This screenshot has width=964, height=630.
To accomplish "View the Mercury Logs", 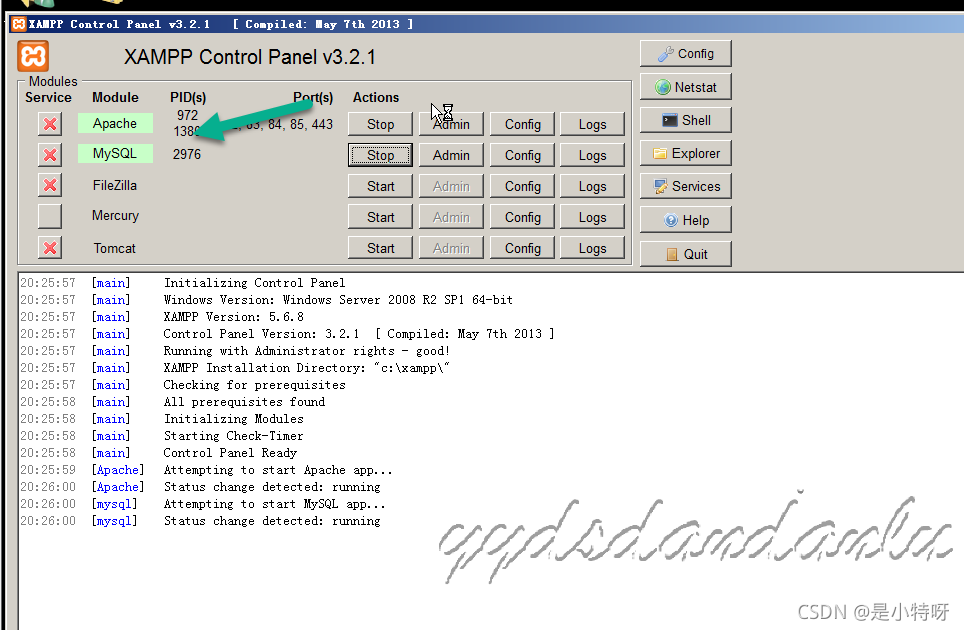I will [592, 217].
